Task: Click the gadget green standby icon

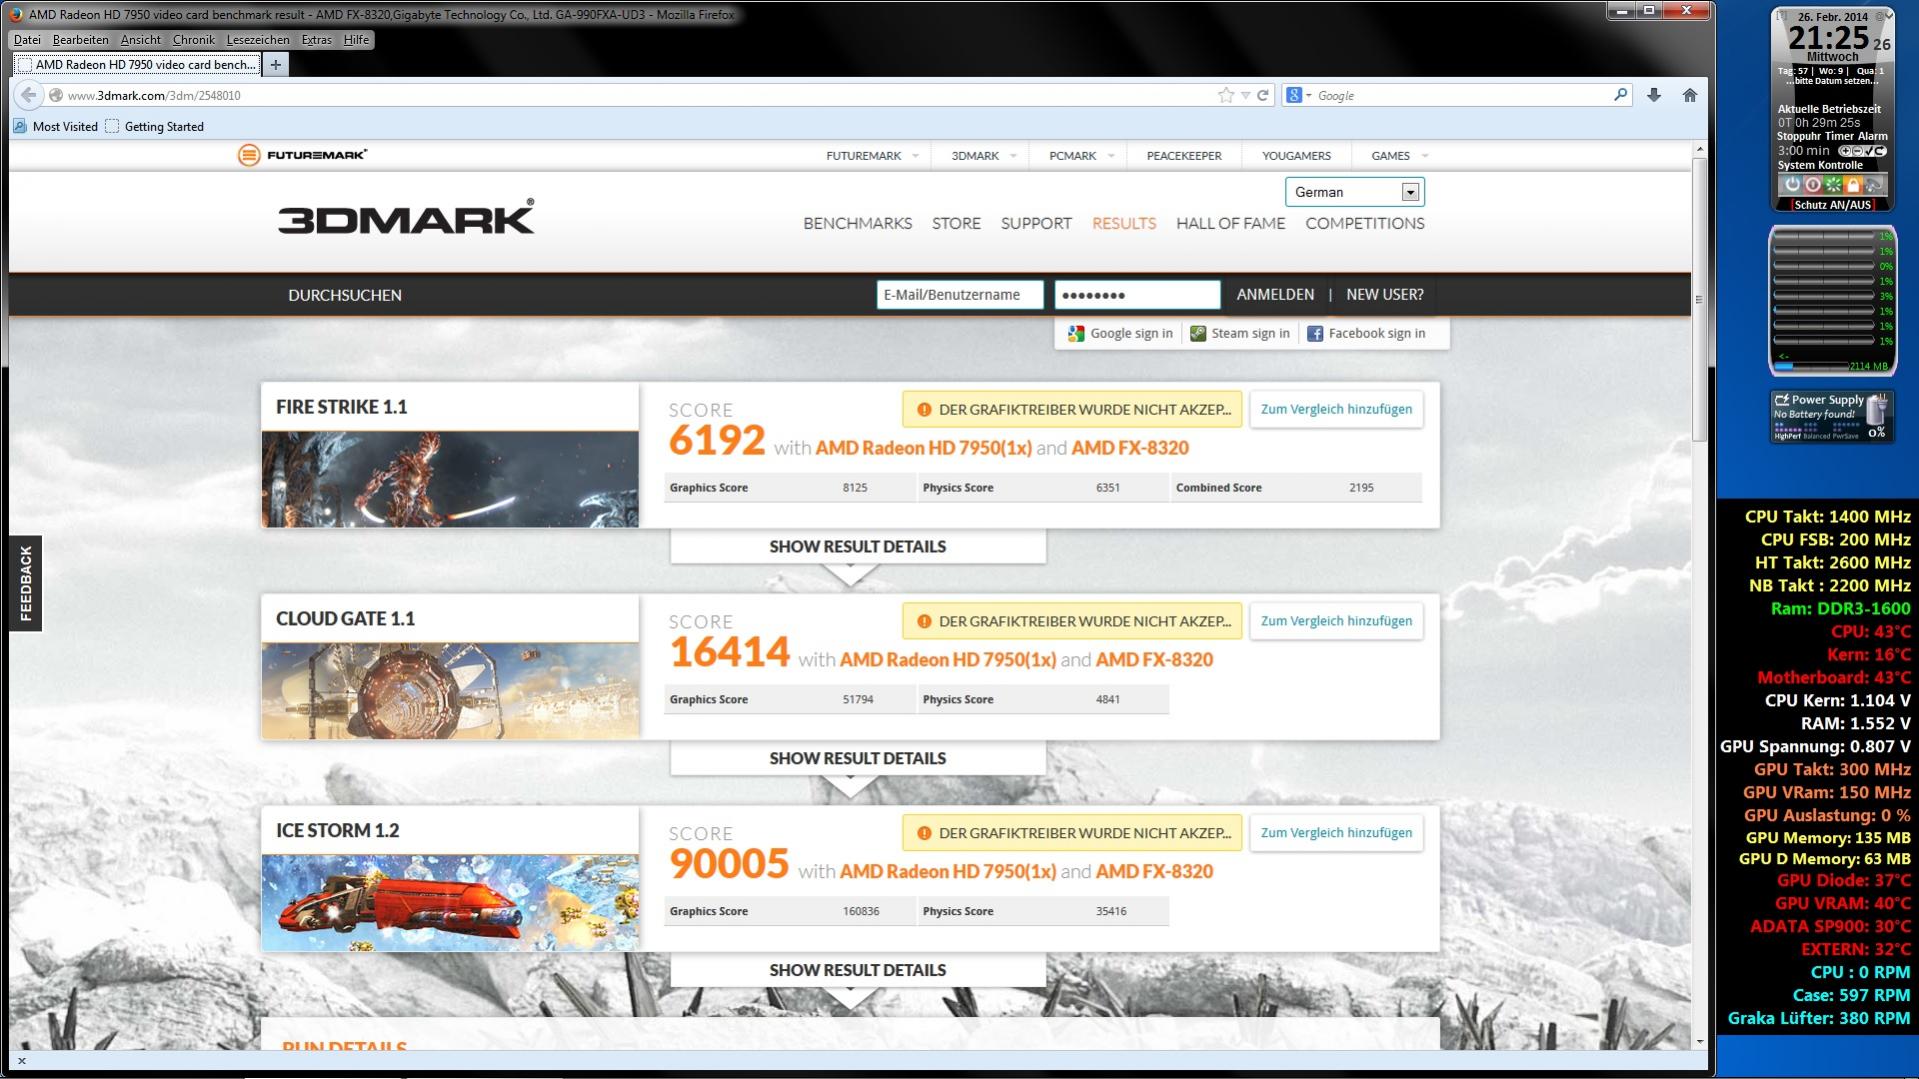Action: [1833, 185]
